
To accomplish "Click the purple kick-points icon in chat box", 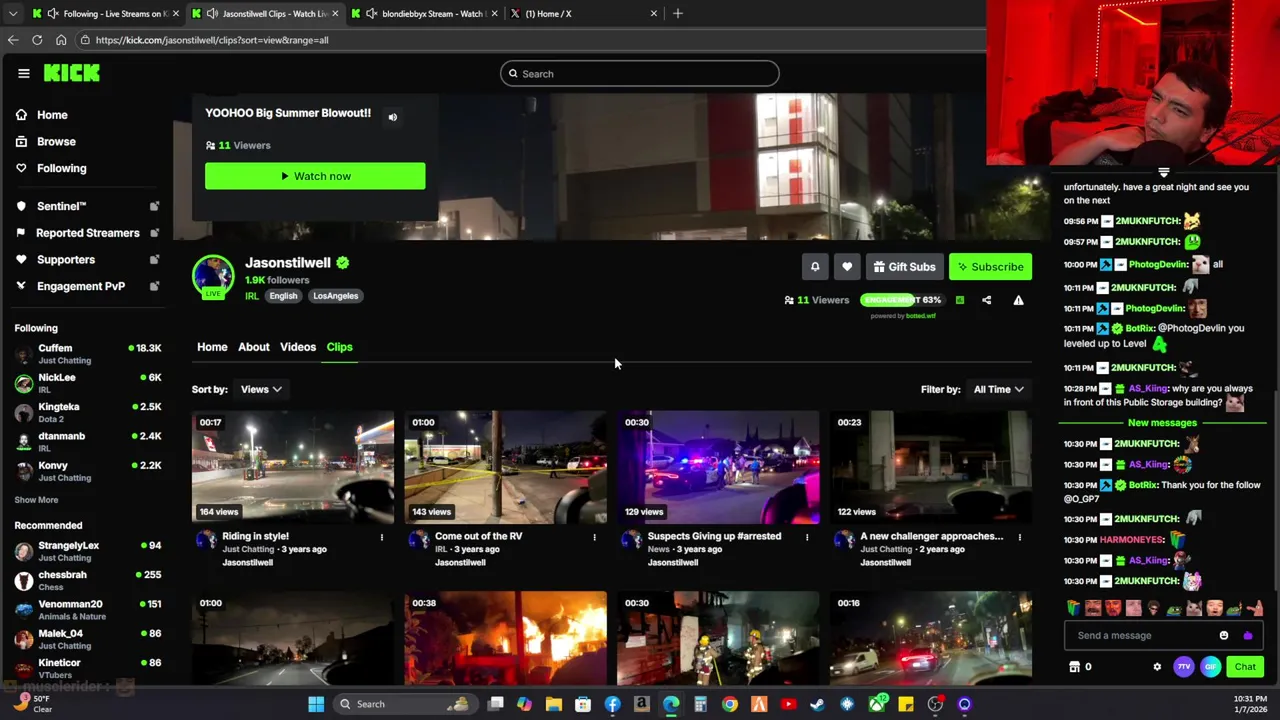I will pos(1247,635).
